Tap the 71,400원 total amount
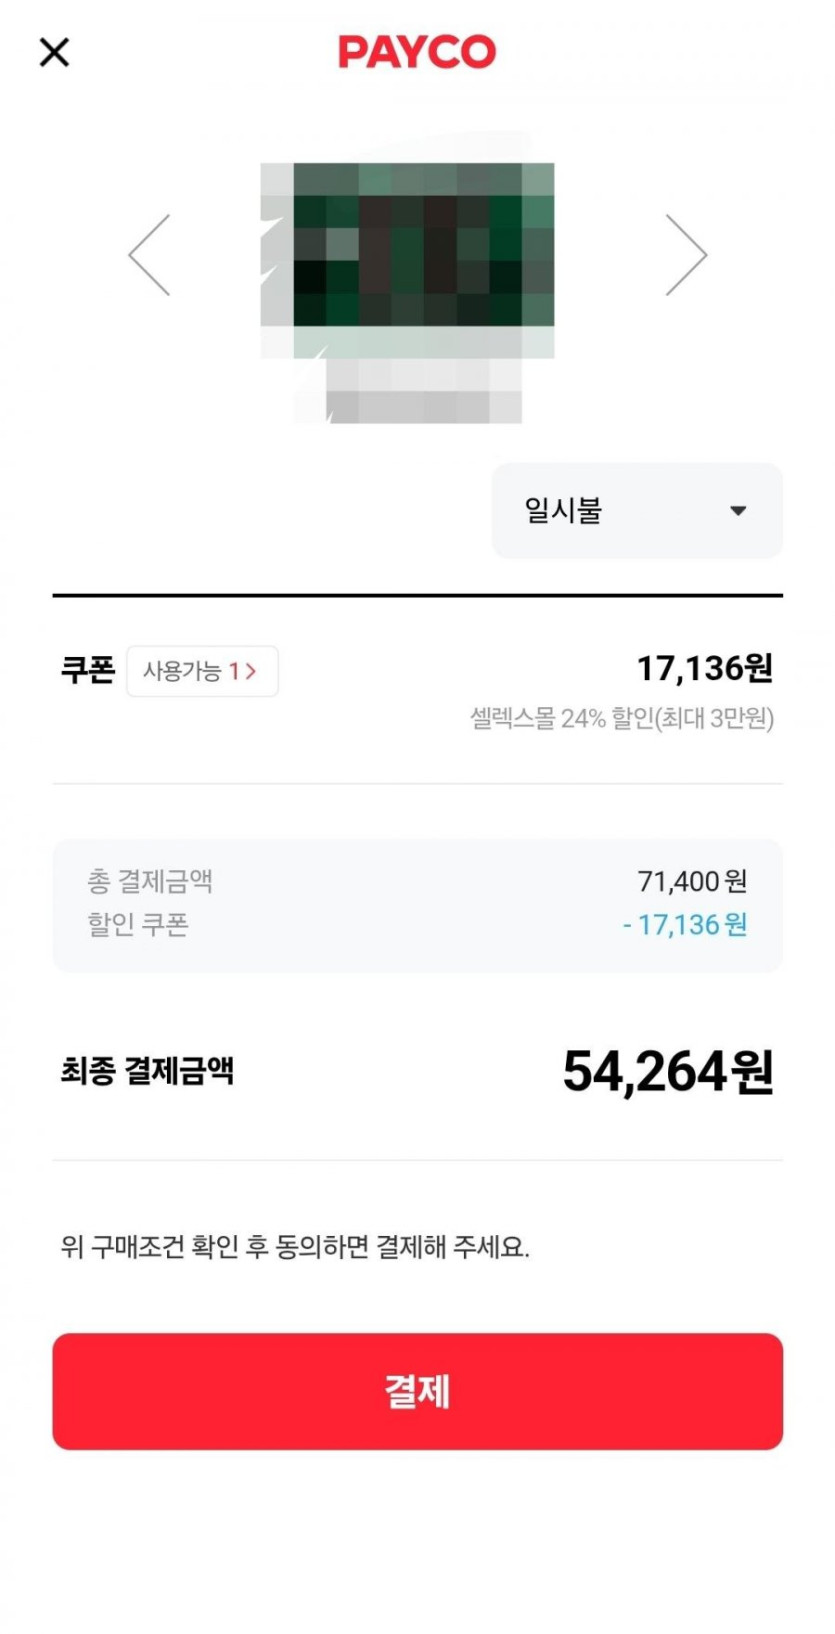 pyautogui.click(x=692, y=881)
